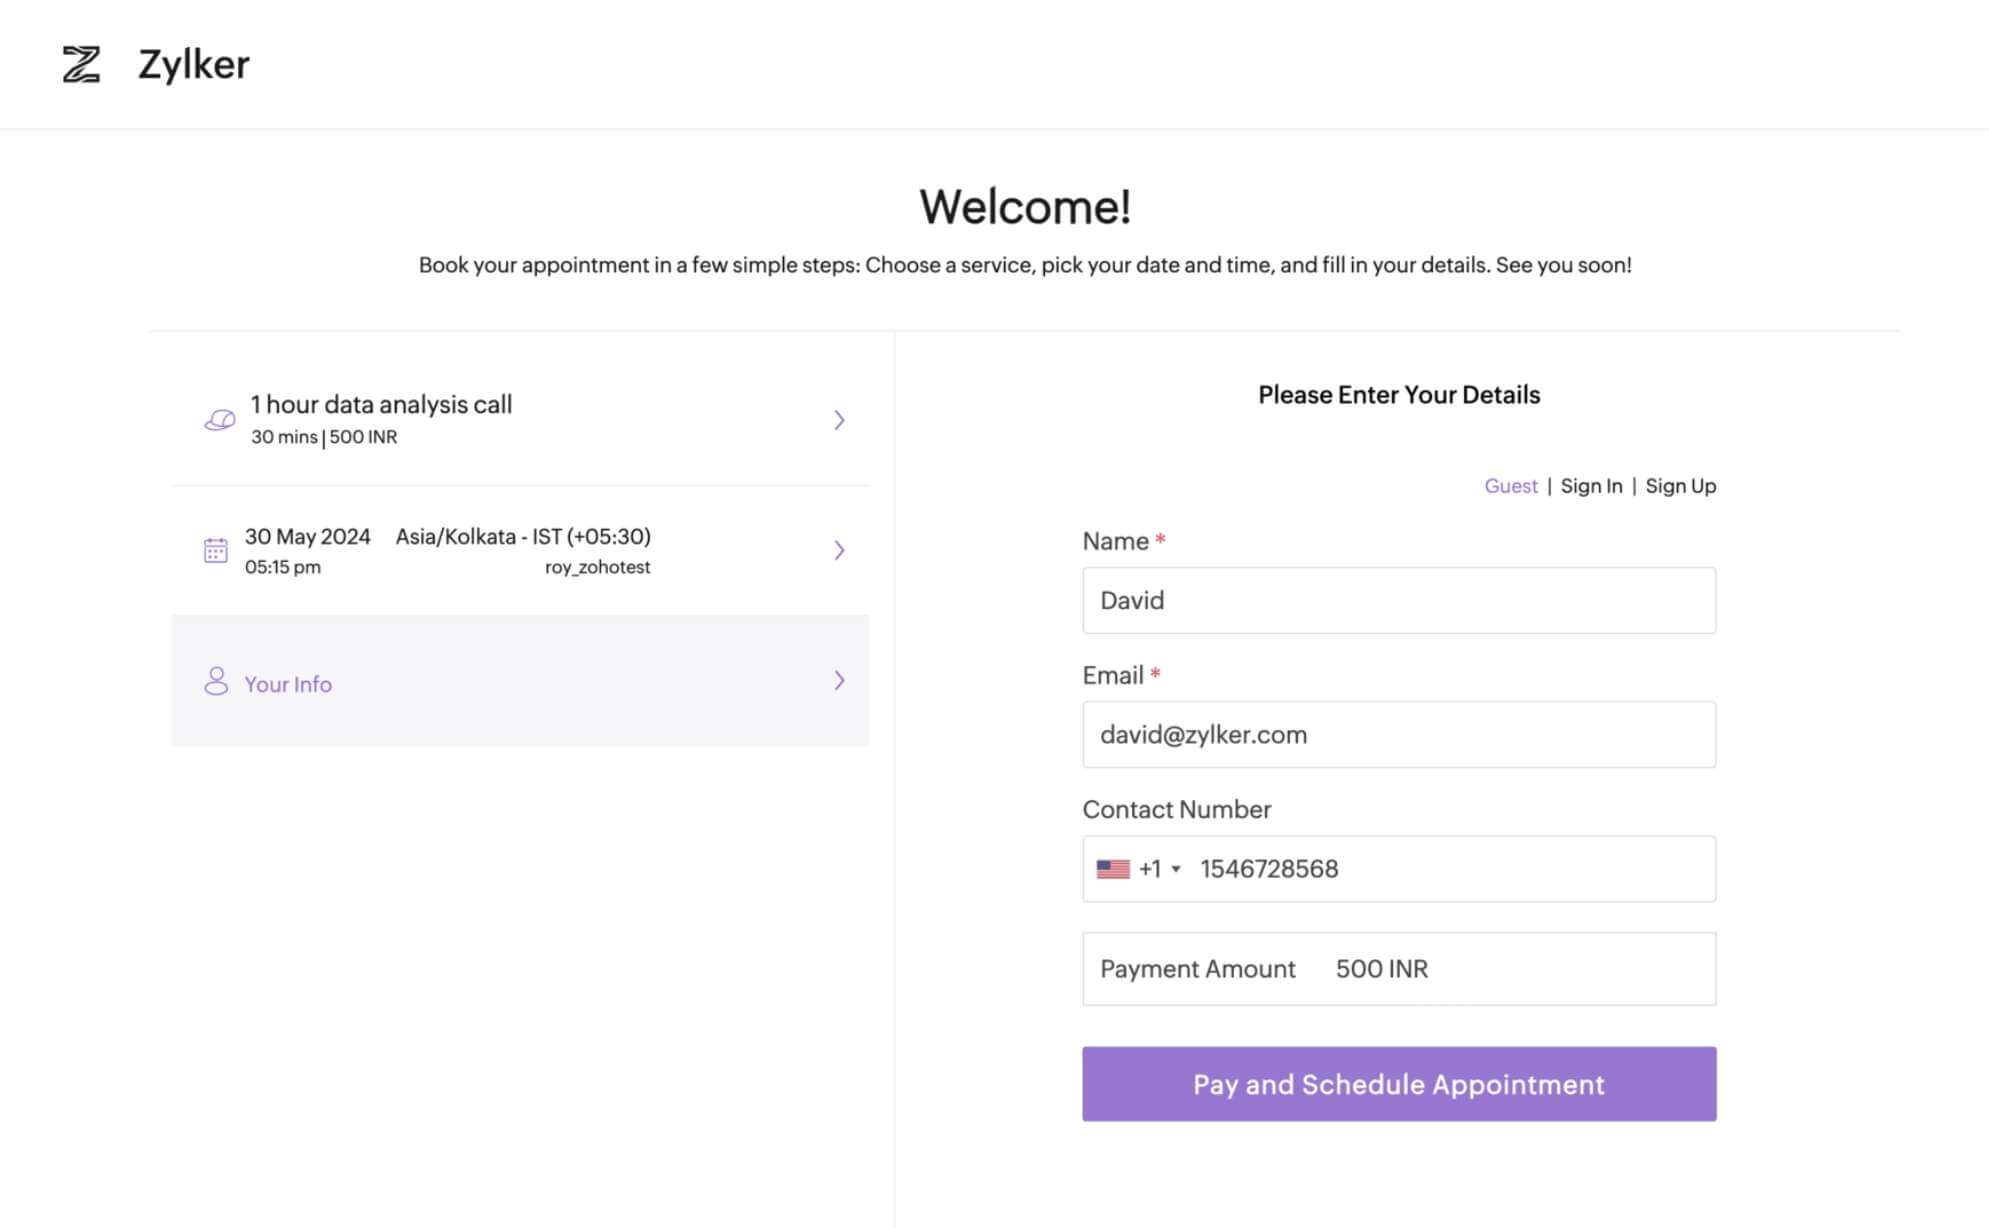Expand the Your Info row chevron
The image size is (1989, 1228).
coord(839,681)
